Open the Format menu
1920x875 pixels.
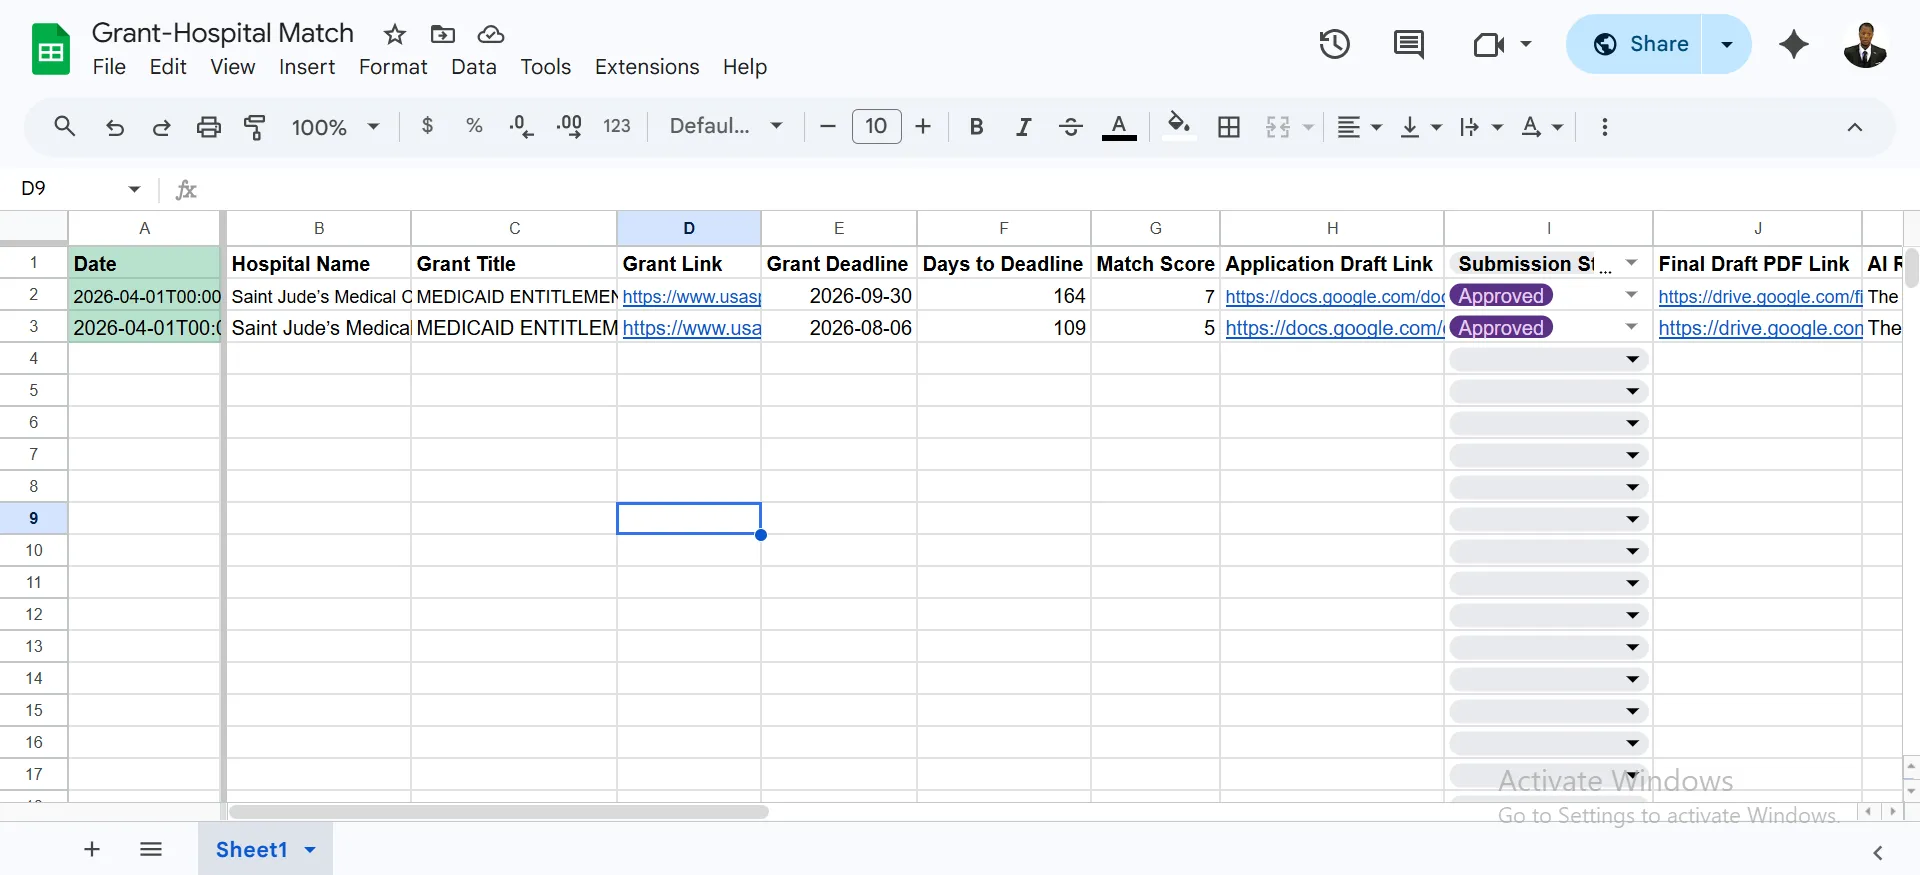393,67
